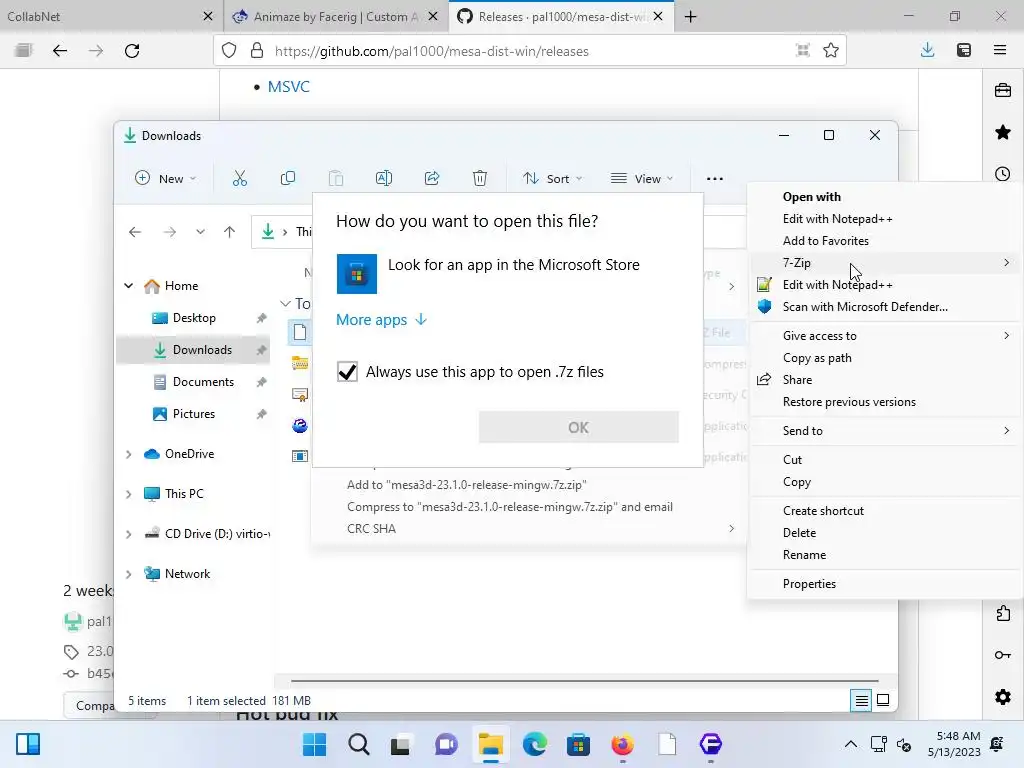Click the Firefox address bar

pyautogui.click(x=529, y=51)
